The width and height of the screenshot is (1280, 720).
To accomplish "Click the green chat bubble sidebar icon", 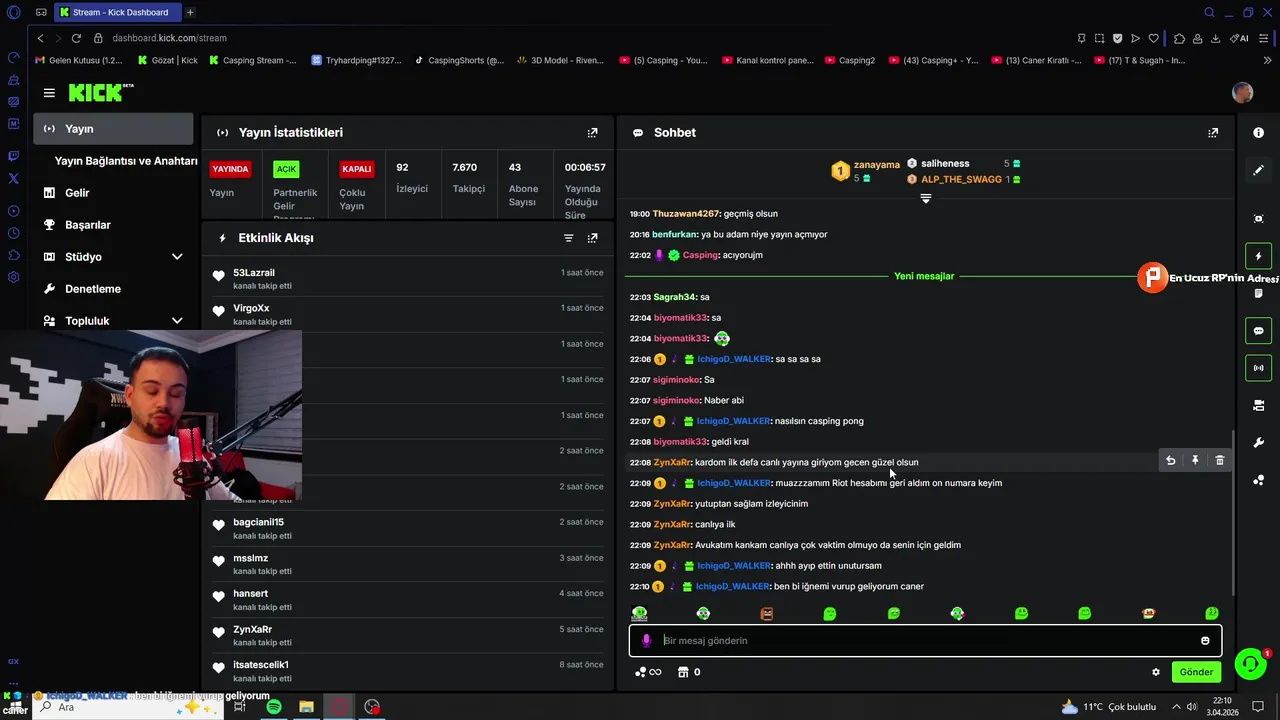I will (x=1258, y=330).
